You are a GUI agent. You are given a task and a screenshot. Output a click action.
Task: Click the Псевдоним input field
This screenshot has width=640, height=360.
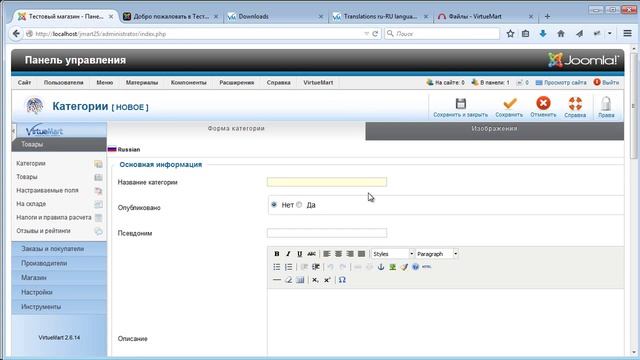tap(327, 233)
